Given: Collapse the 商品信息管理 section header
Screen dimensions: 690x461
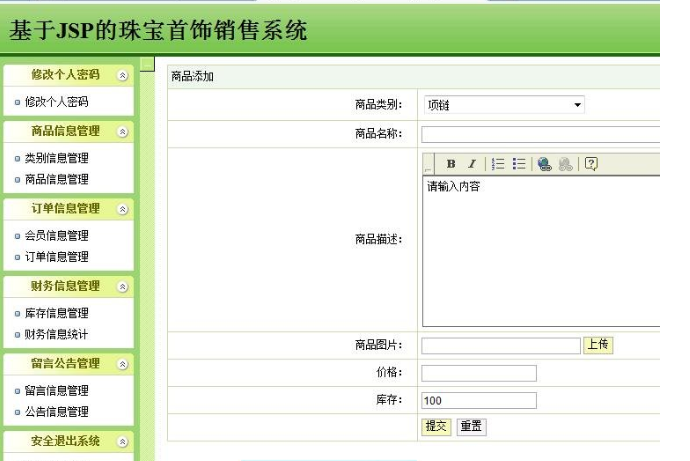Looking at the screenshot, I should click(123, 132).
